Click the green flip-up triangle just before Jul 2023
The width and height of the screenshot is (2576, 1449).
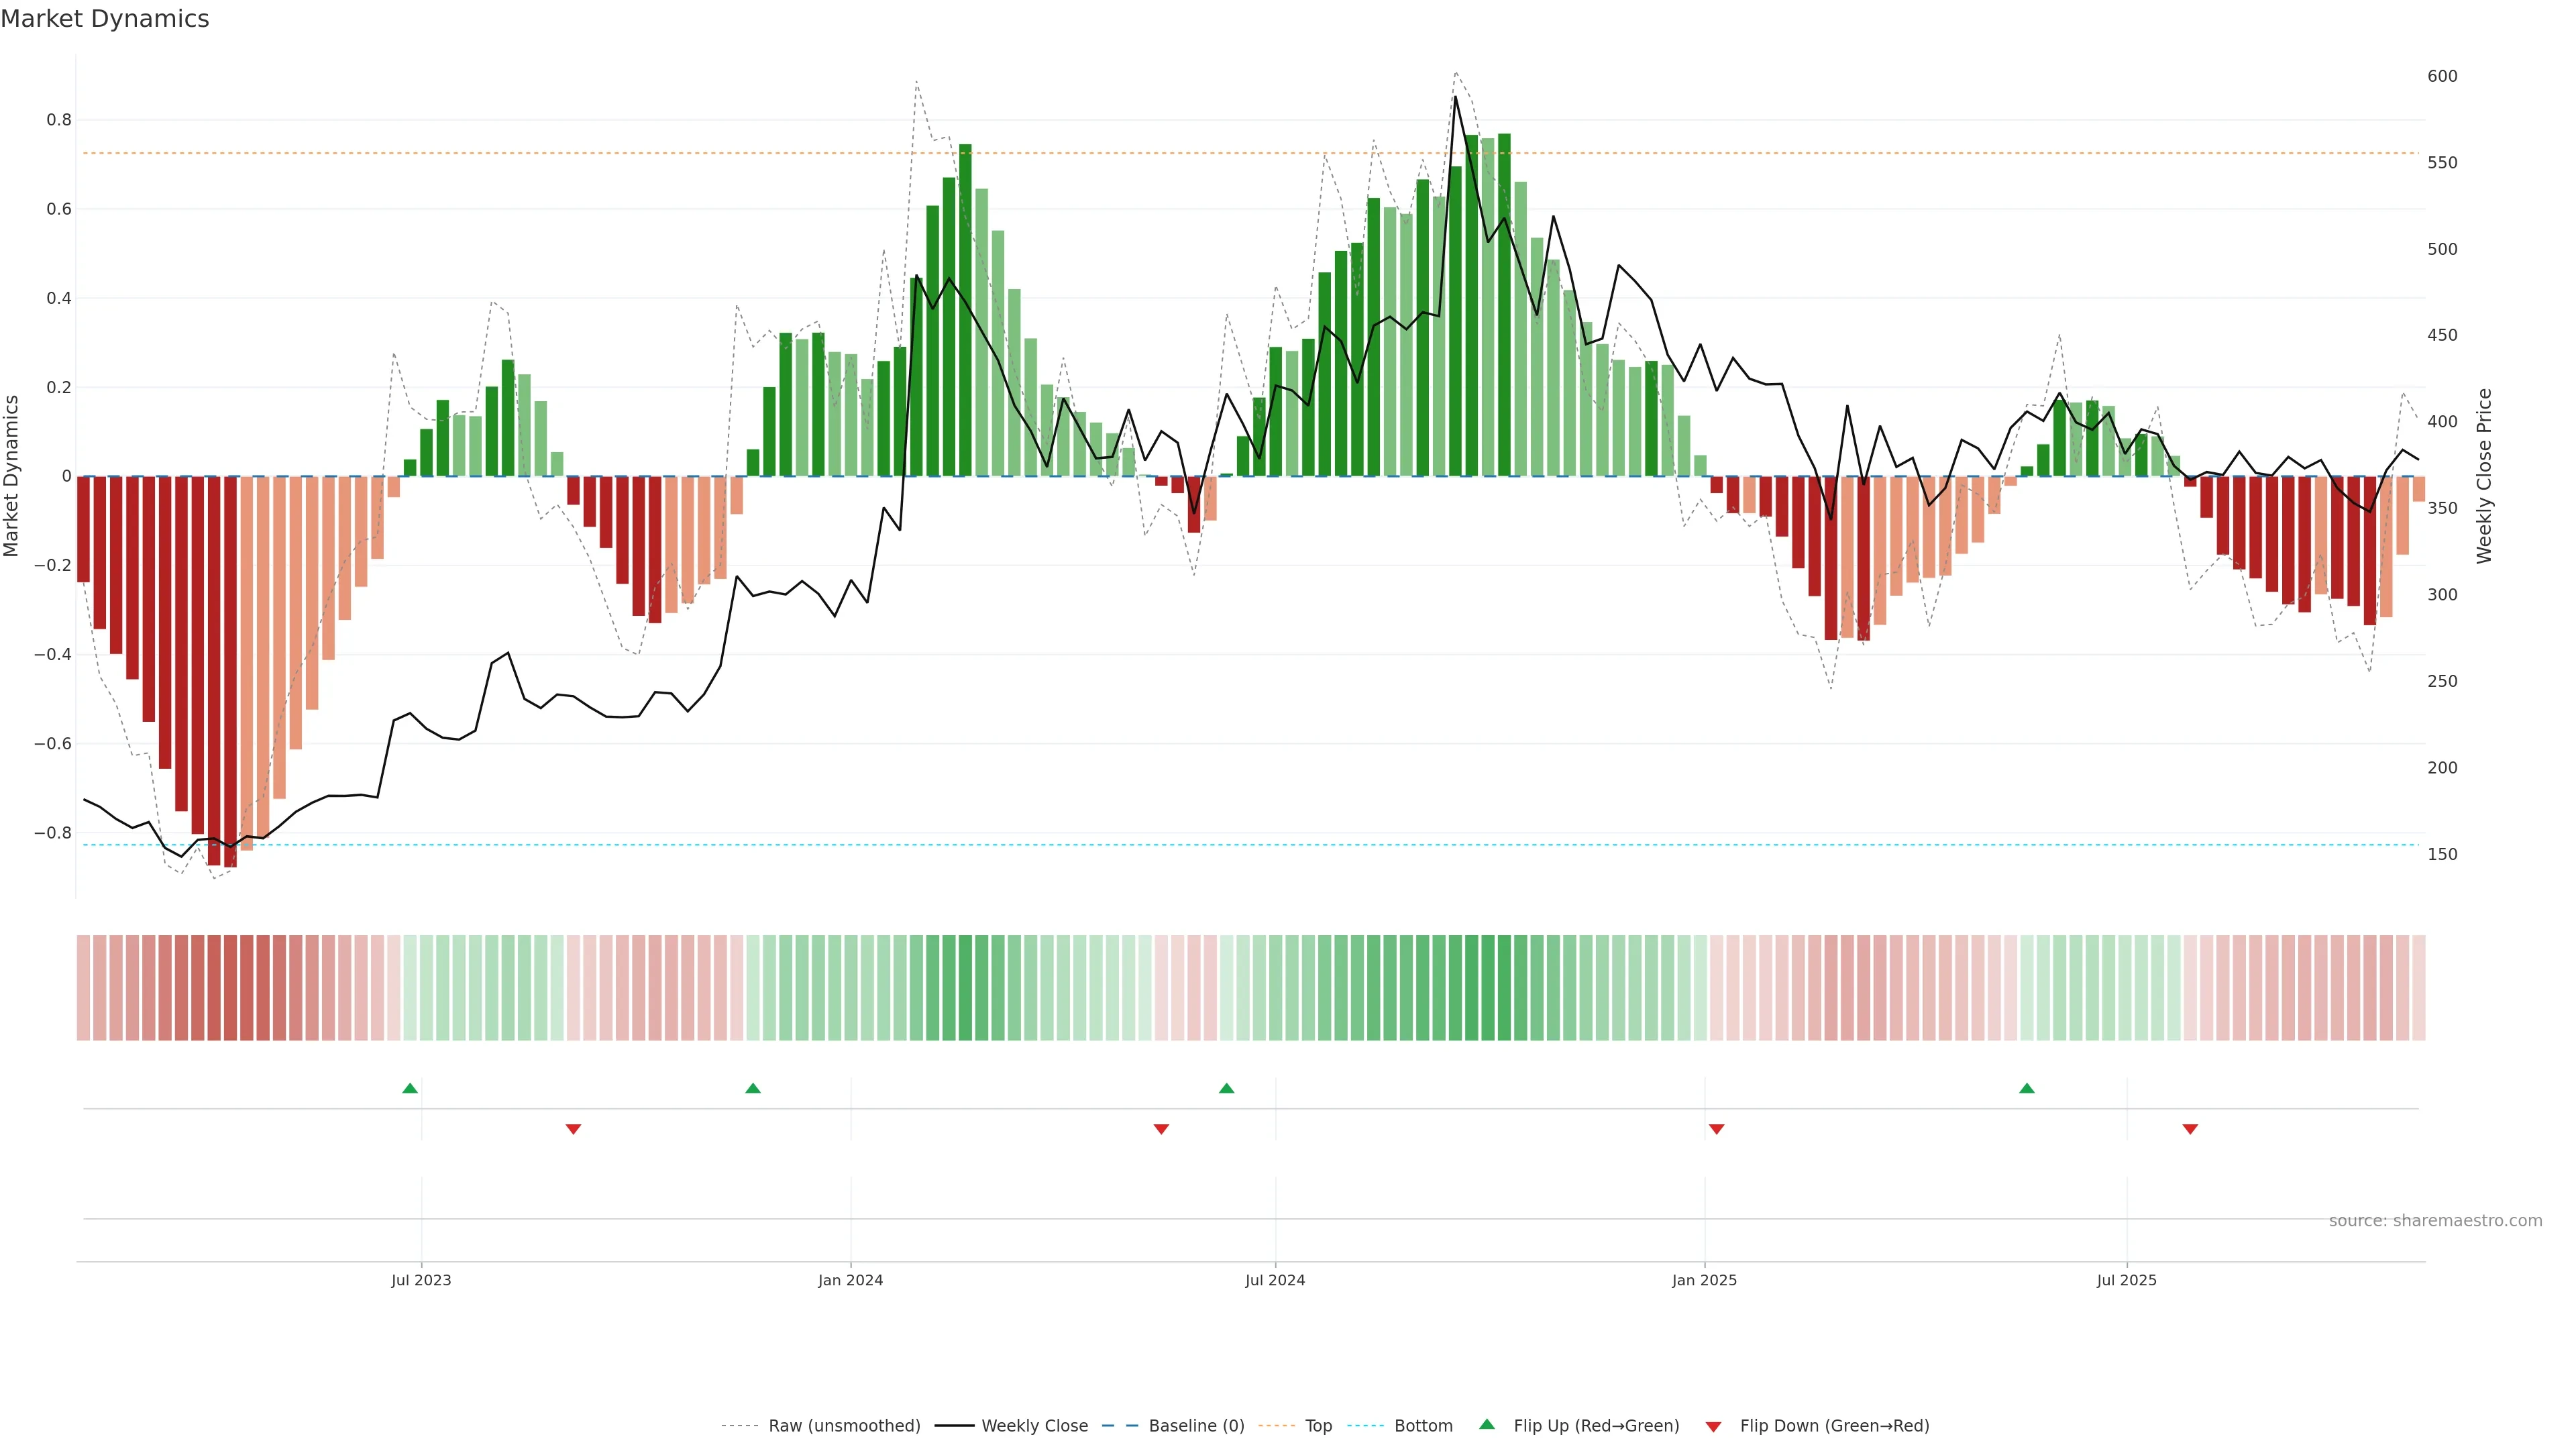click(410, 1088)
